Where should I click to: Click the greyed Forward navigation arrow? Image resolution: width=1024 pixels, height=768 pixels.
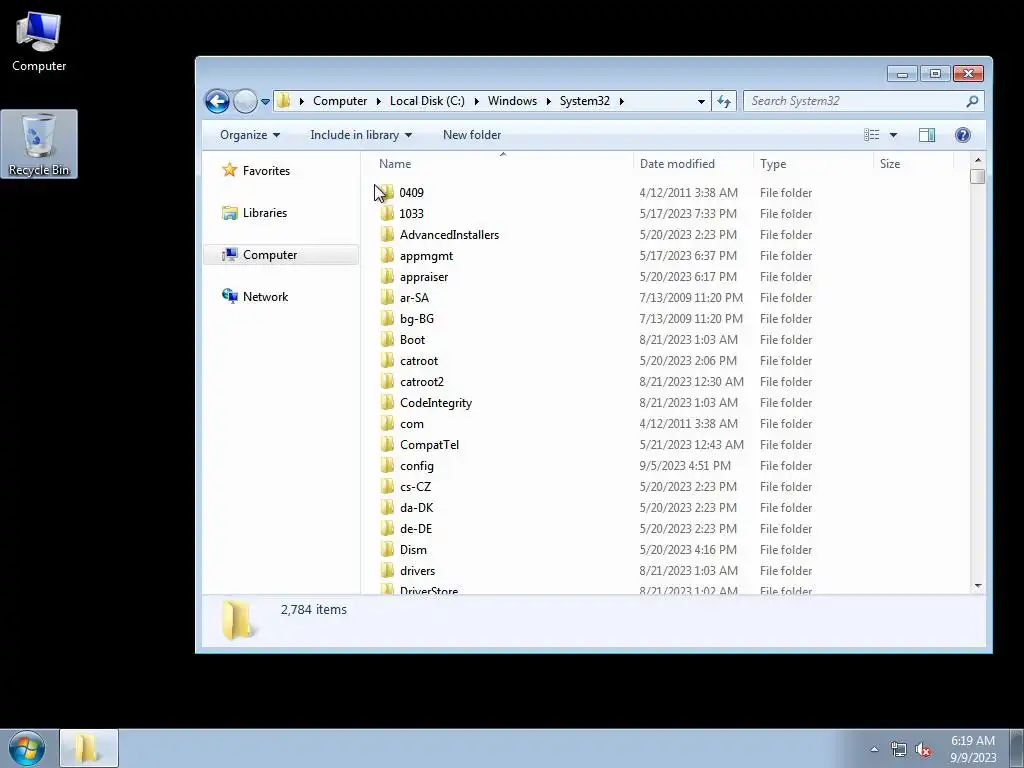[x=245, y=101]
